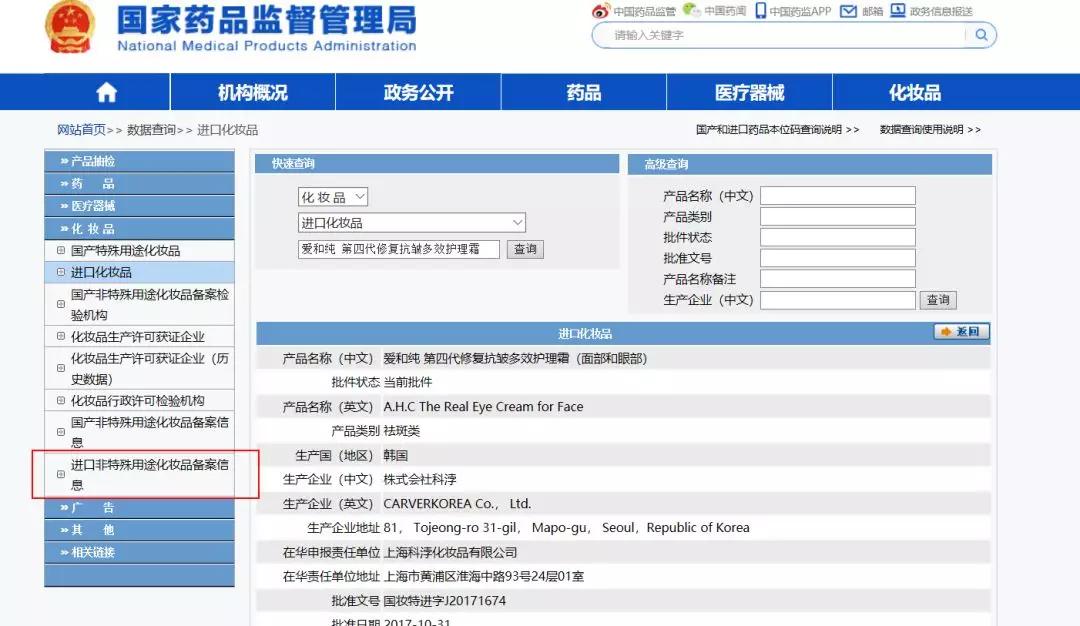This screenshot has width=1080, height=626.
Task: Open the 邮箱 mail envelope icon
Action: click(x=851, y=11)
